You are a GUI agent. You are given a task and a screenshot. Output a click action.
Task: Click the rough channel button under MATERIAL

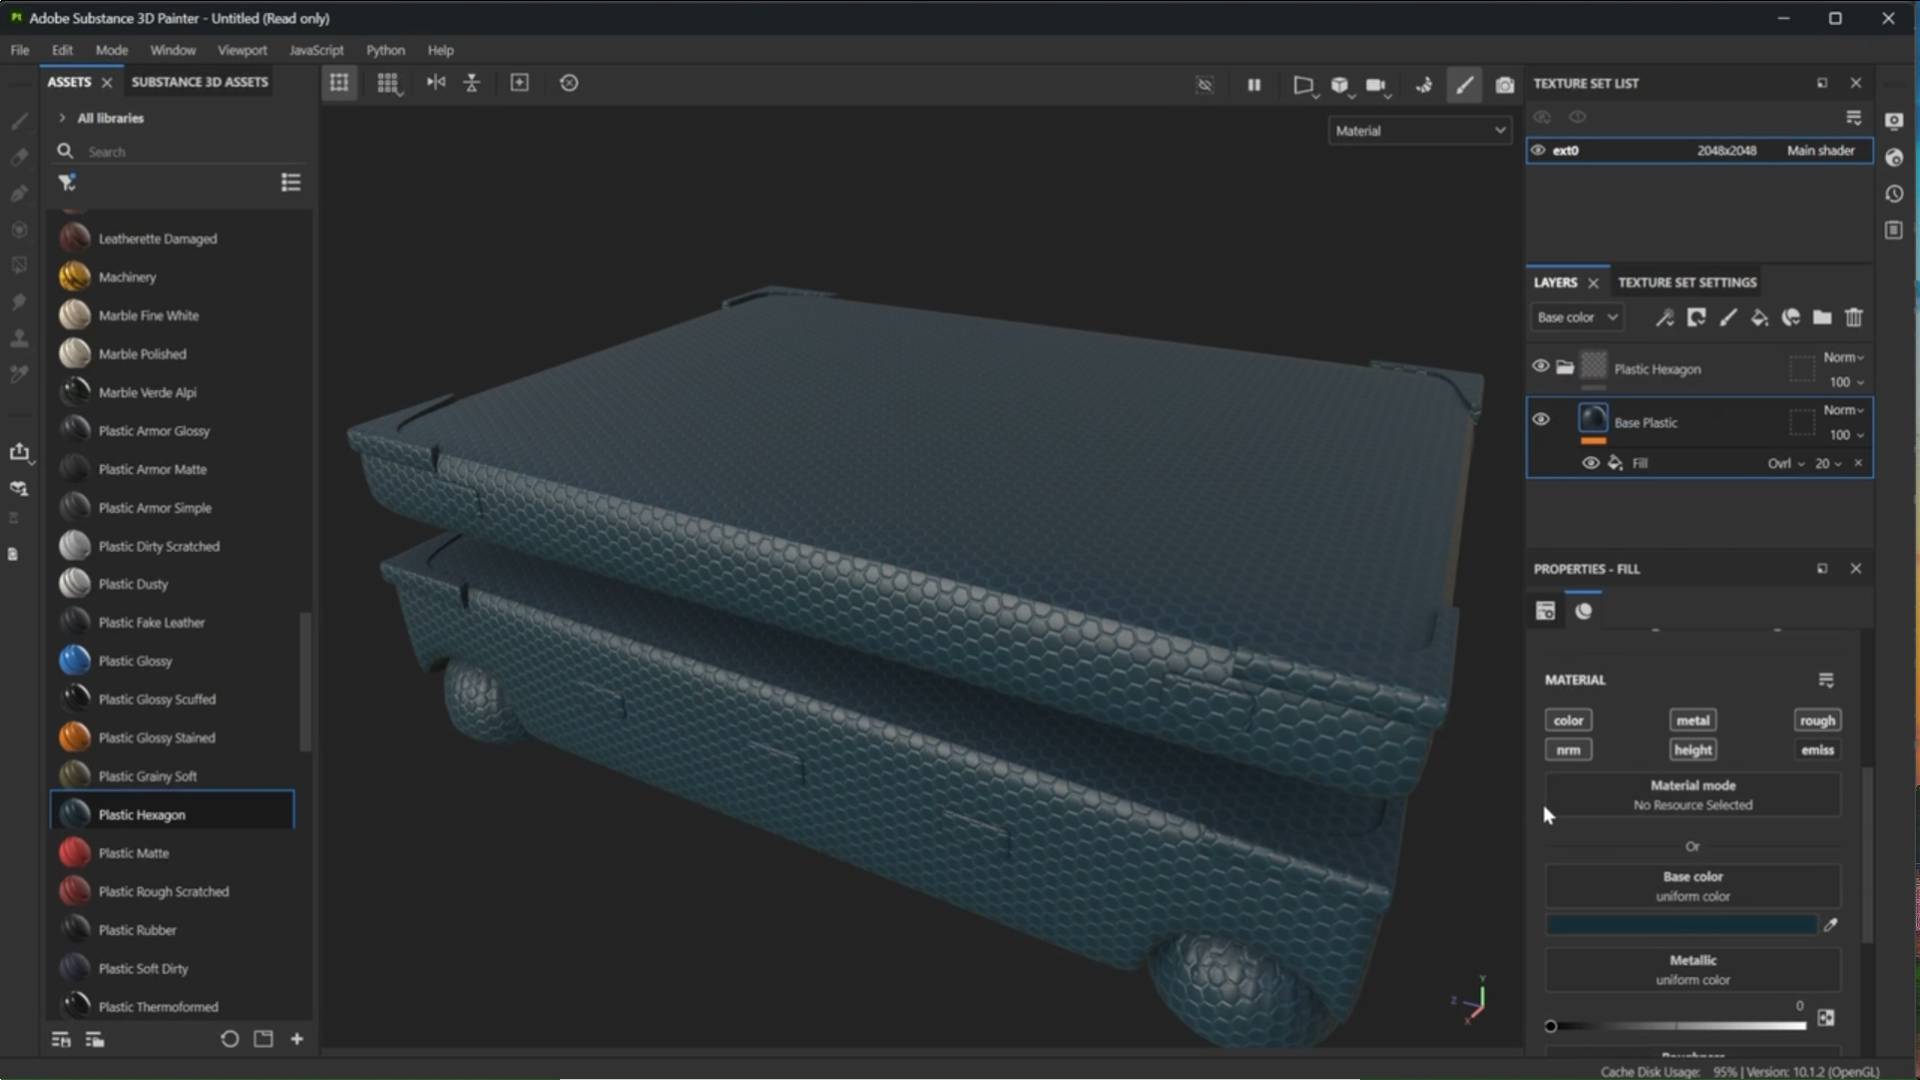click(x=1817, y=719)
